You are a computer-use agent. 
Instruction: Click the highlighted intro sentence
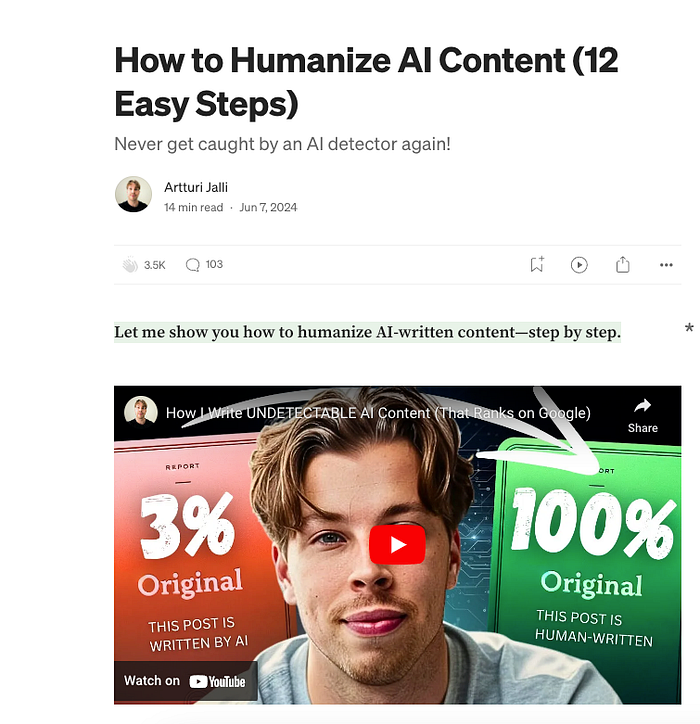368,332
